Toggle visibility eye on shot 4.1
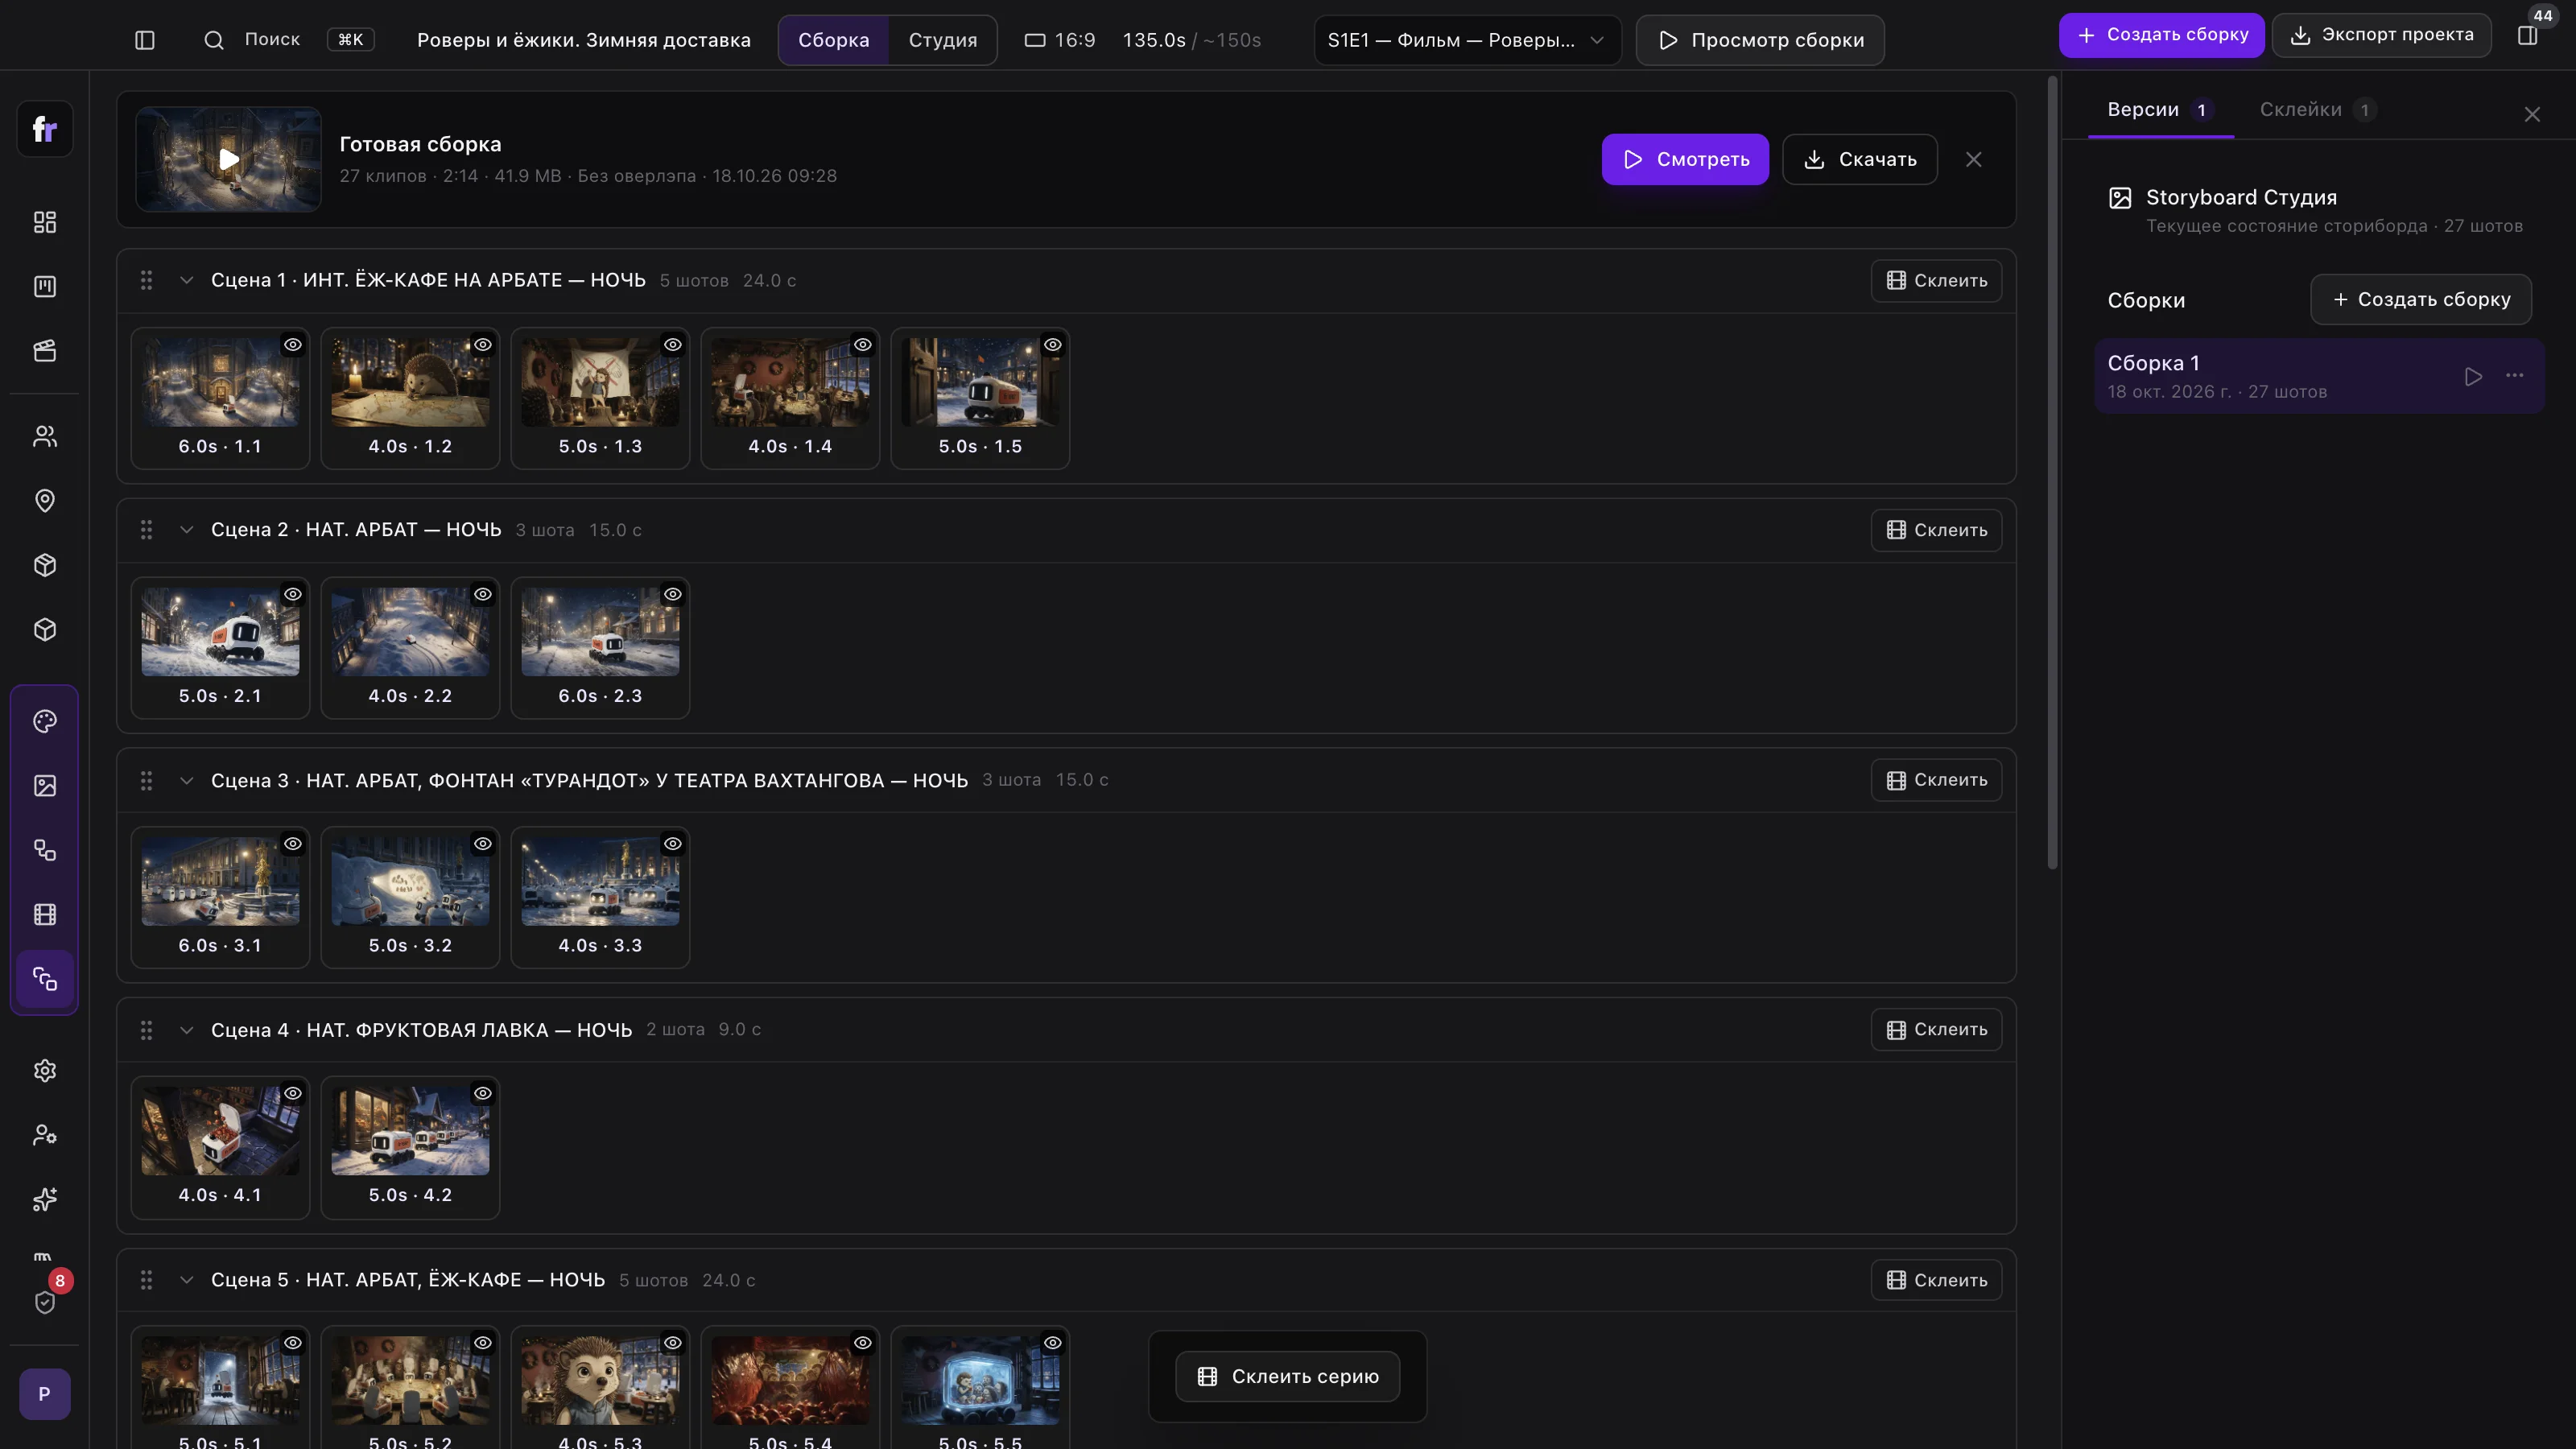 pyautogui.click(x=293, y=1094)
